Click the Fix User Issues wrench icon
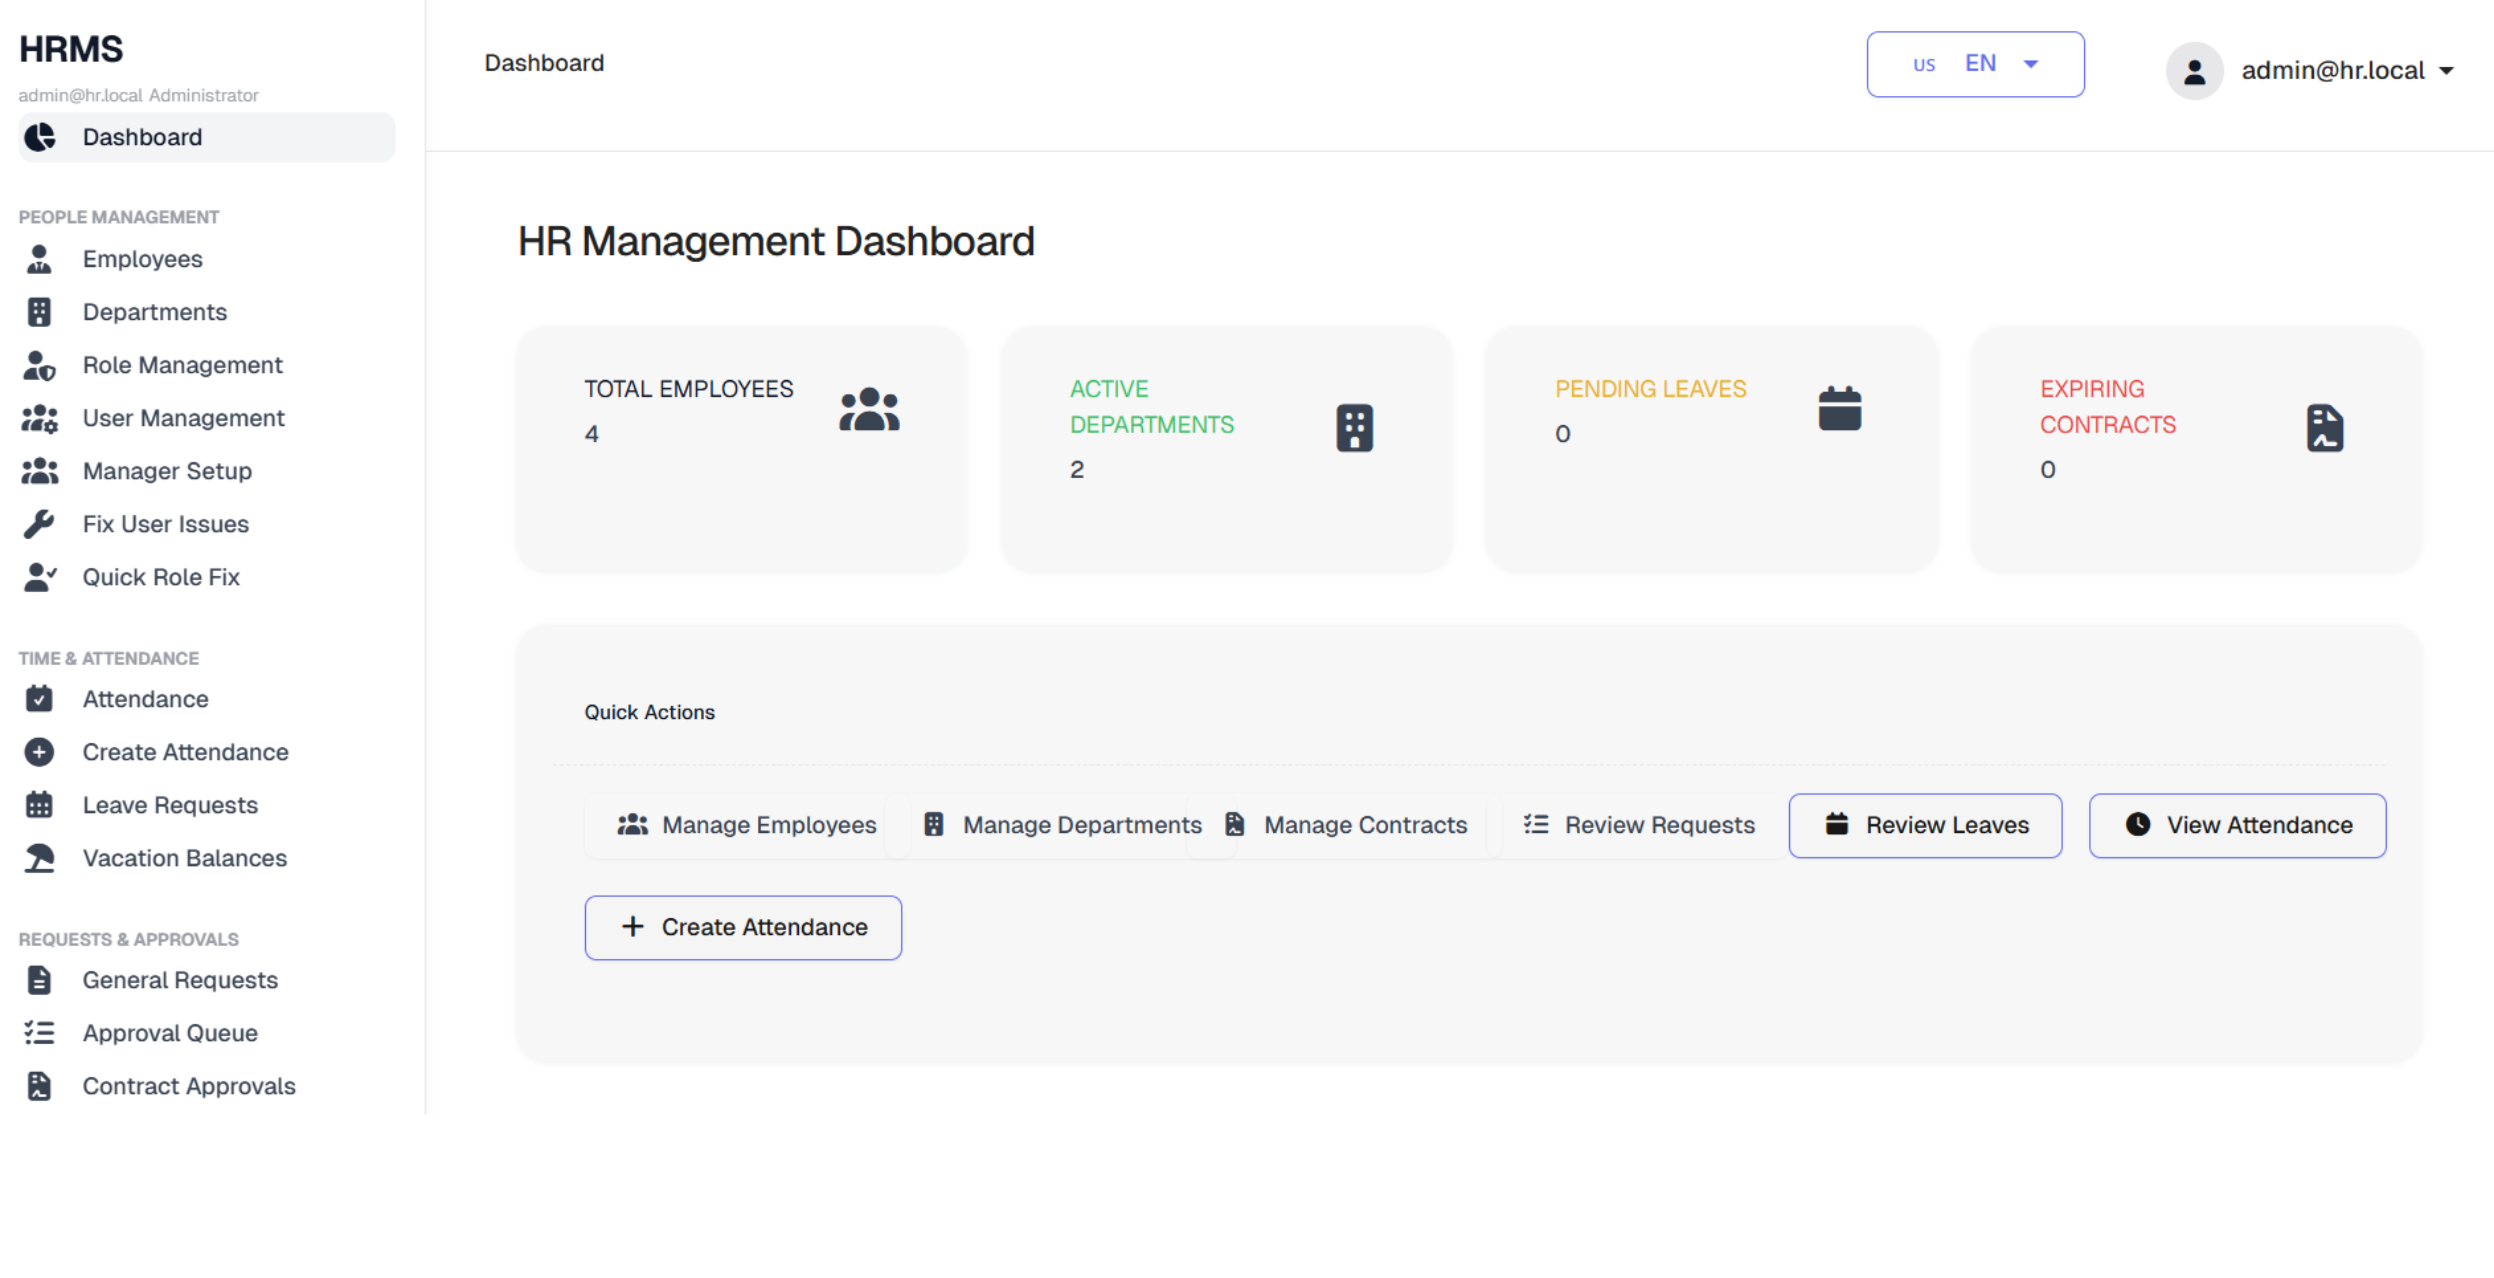2494x1278 pixels. 39,524
